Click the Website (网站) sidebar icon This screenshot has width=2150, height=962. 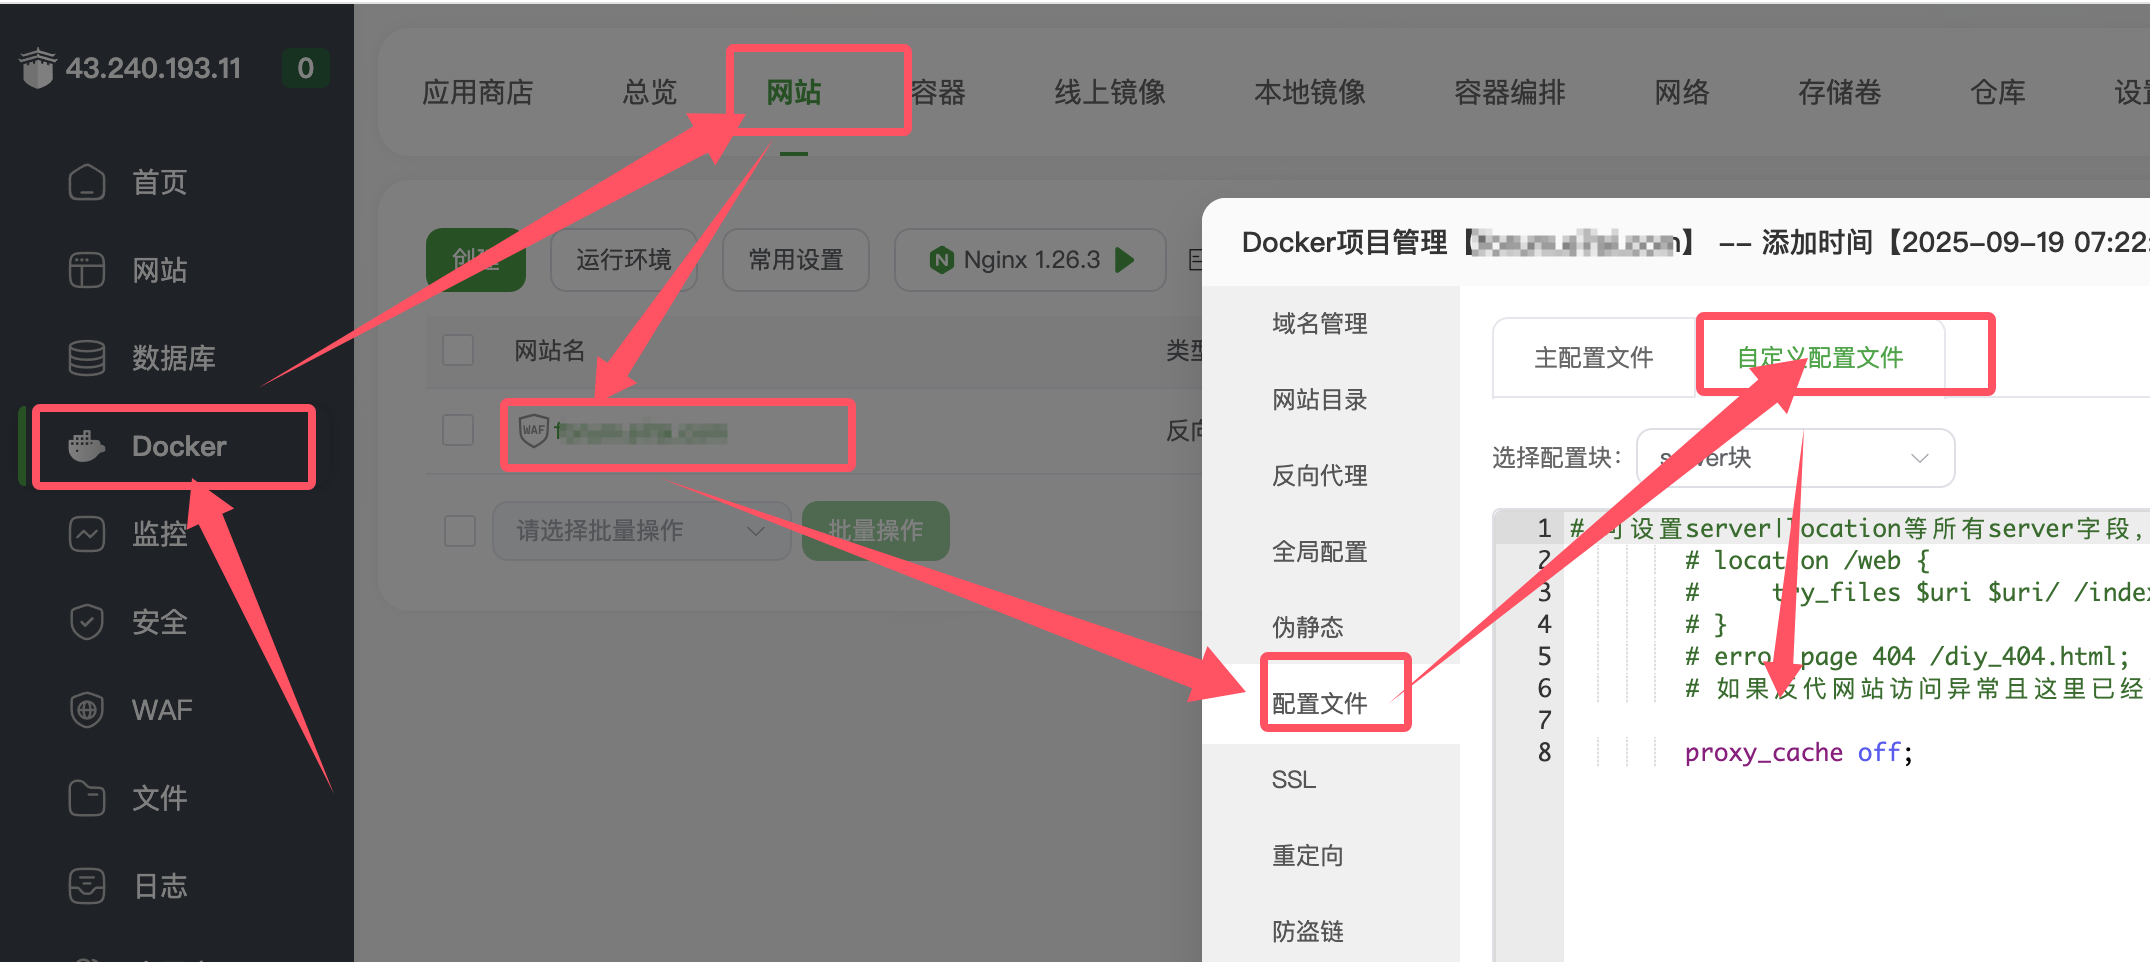point(87,270)
